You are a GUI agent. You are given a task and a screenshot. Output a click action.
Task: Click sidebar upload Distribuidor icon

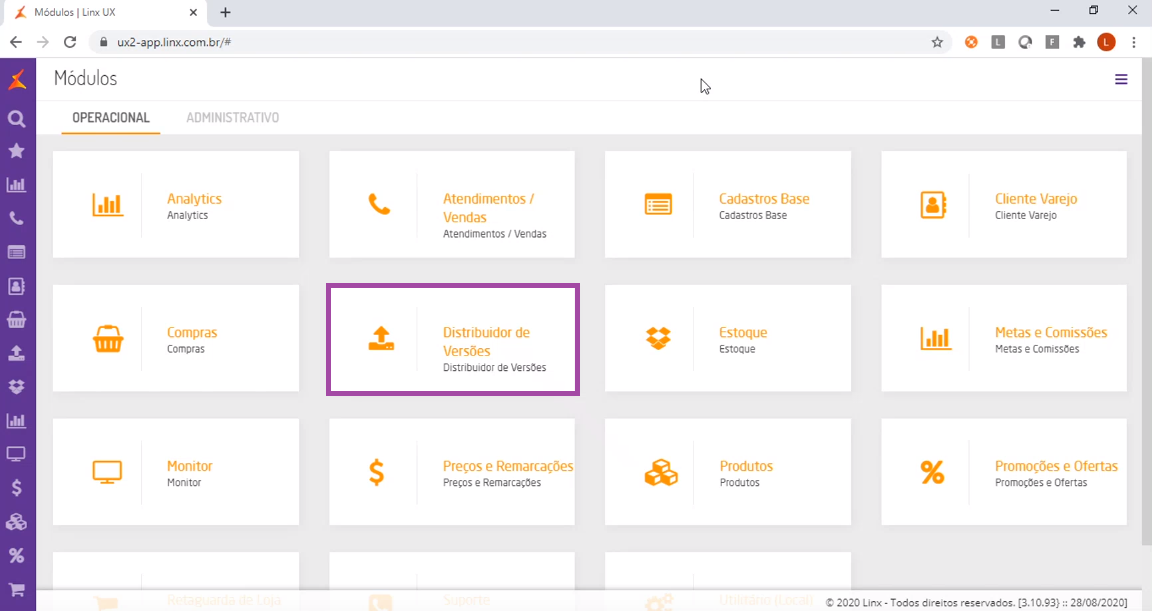[16, 353]
